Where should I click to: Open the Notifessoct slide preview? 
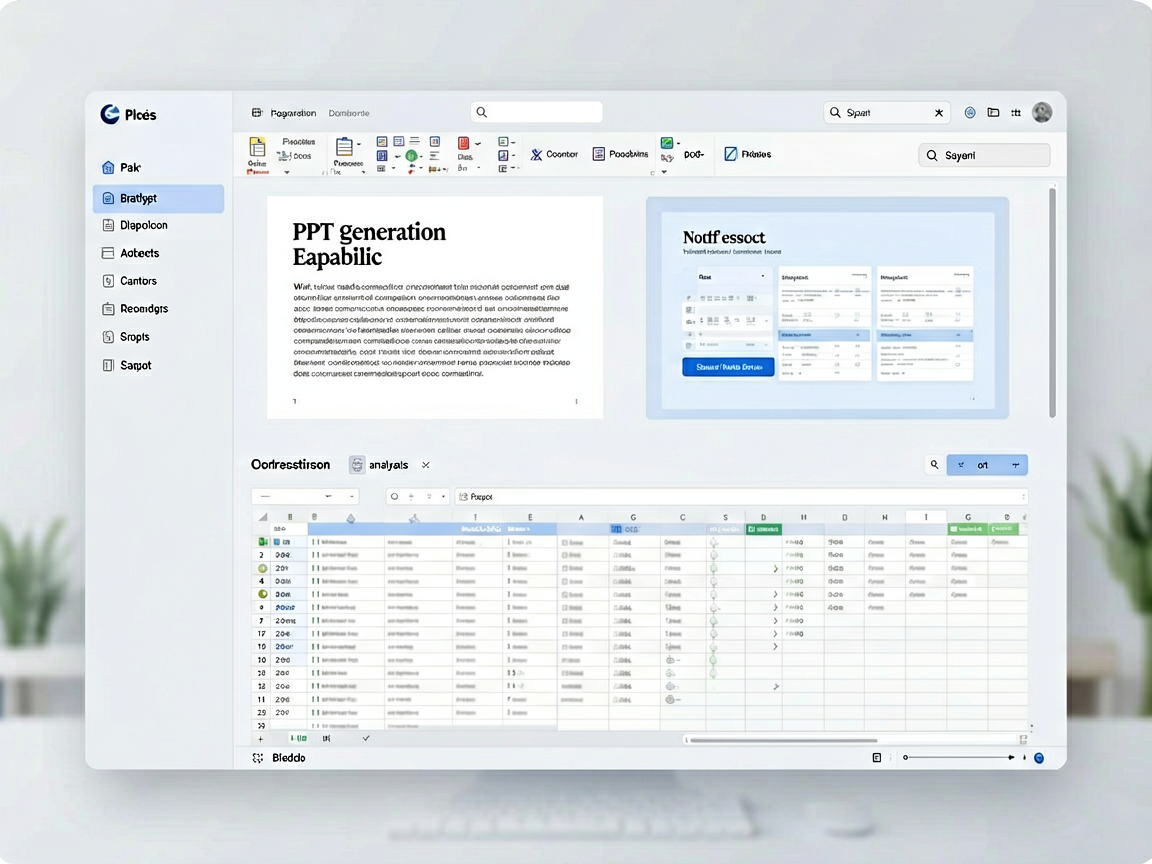[x=827, y=308]
